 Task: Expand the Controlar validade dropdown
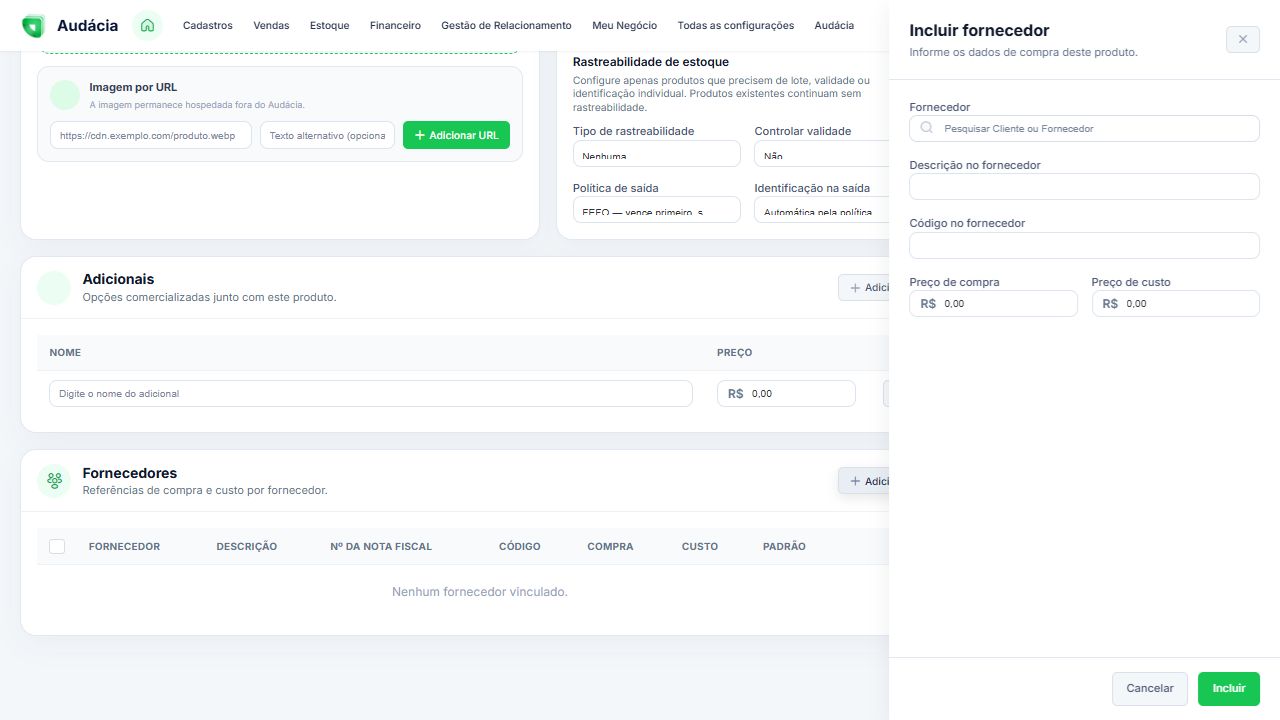pos(821,153)
